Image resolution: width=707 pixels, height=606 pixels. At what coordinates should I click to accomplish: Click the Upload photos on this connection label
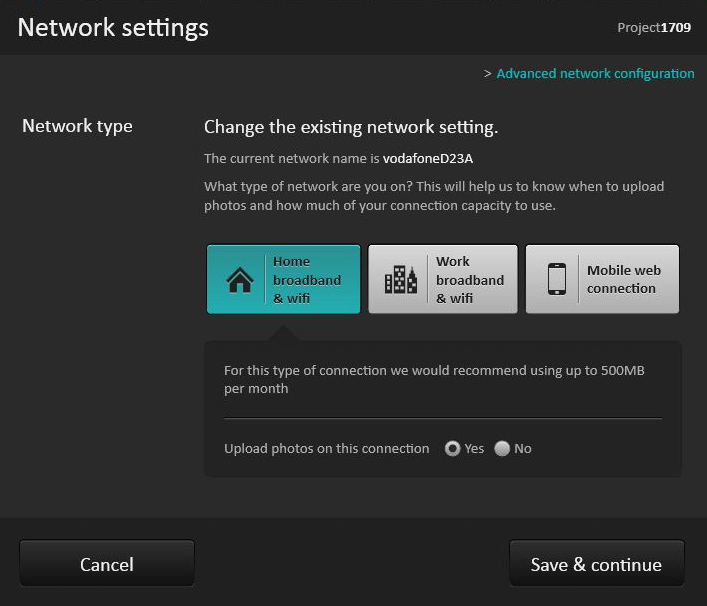326,449
